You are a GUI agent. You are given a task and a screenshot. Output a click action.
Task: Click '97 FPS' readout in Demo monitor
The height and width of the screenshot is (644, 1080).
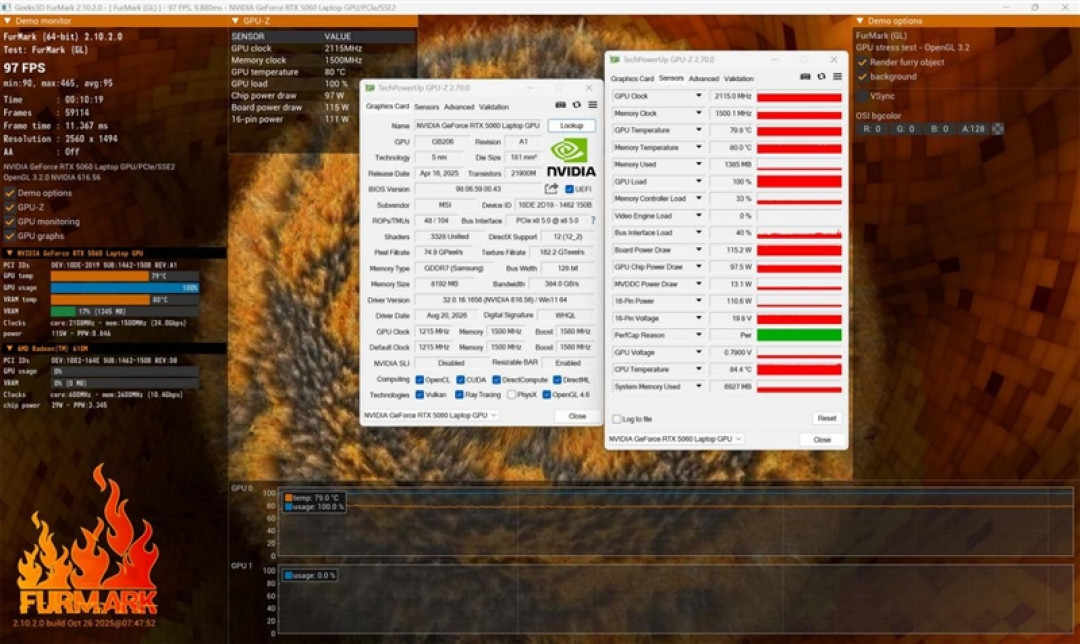pyautogui.click(x=25, y=67)
